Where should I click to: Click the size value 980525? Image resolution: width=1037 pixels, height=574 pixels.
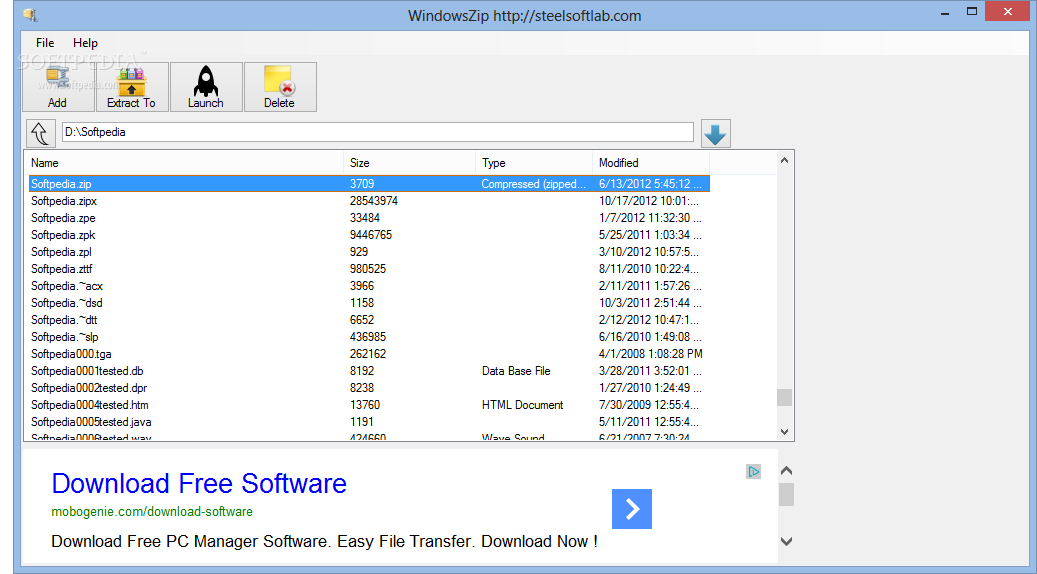(x=368, y=269)
